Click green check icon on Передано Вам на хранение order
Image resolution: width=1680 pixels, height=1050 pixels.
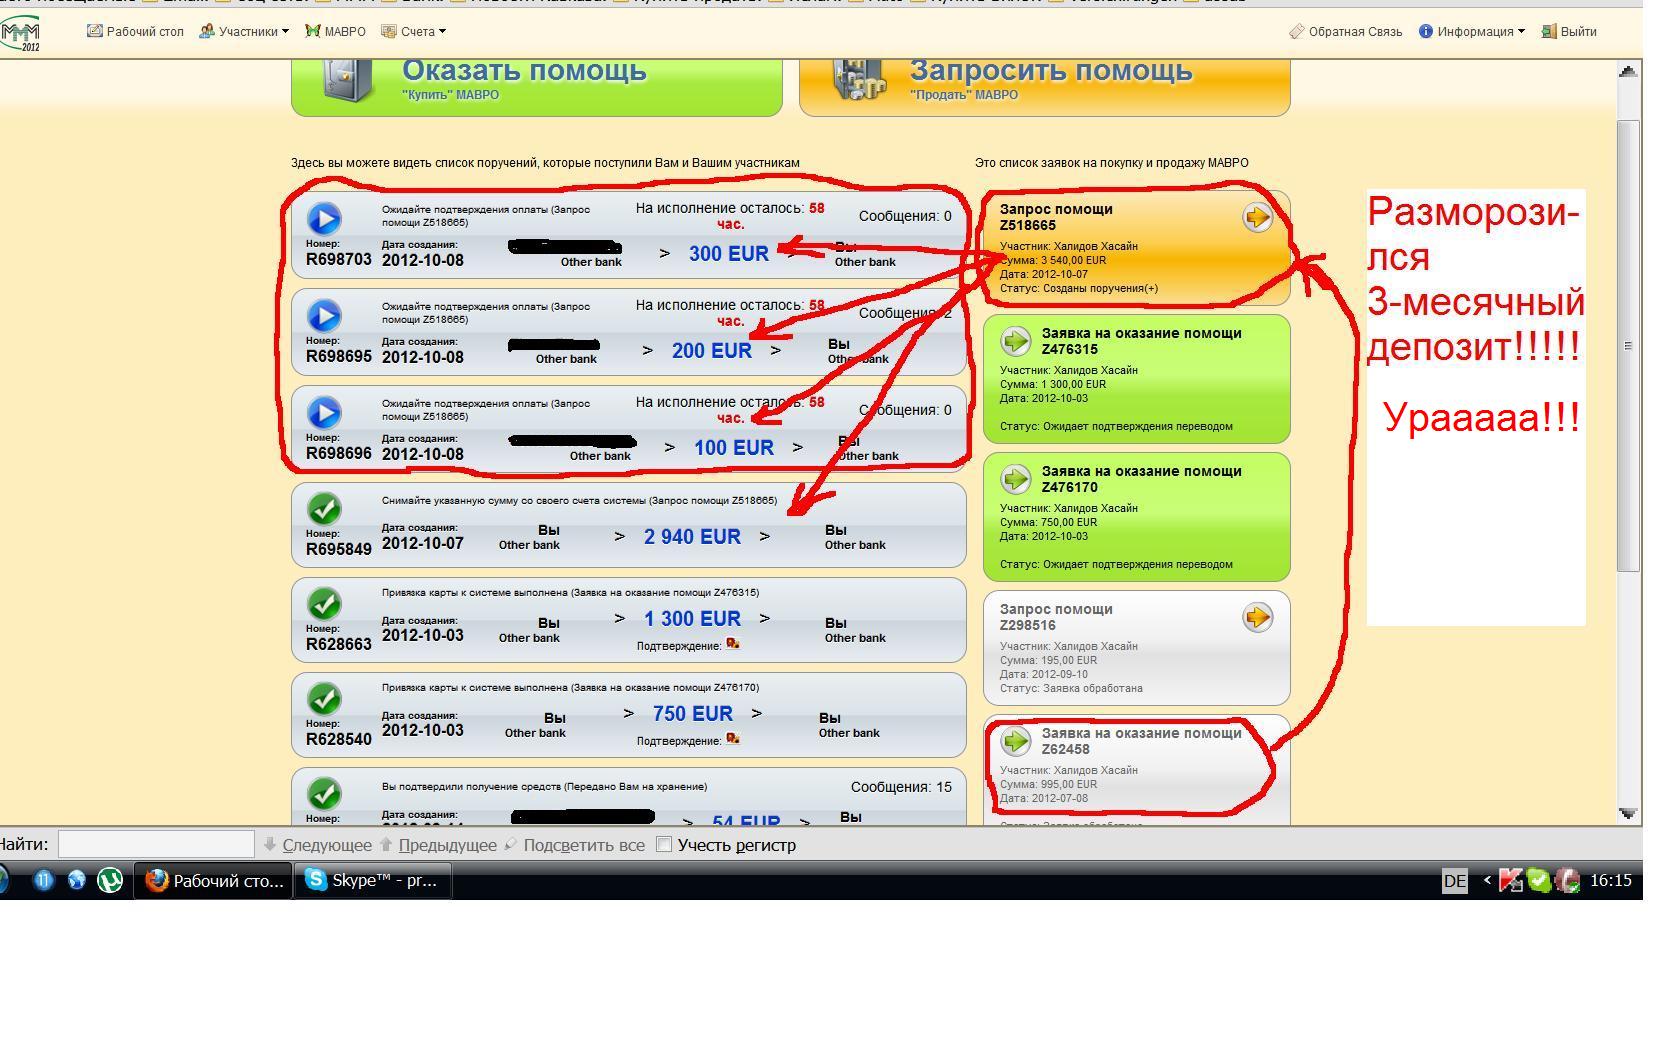pyautogui.click(x=324, y=794)
